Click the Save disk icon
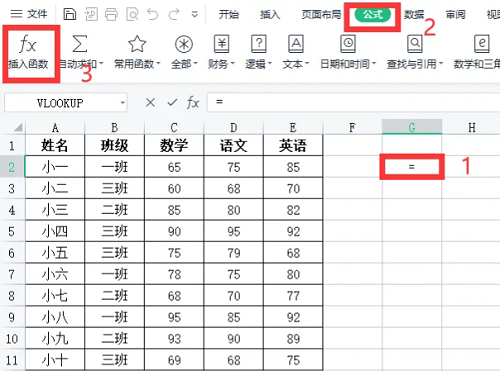500x371 pixels. click(x=70, y=14)
